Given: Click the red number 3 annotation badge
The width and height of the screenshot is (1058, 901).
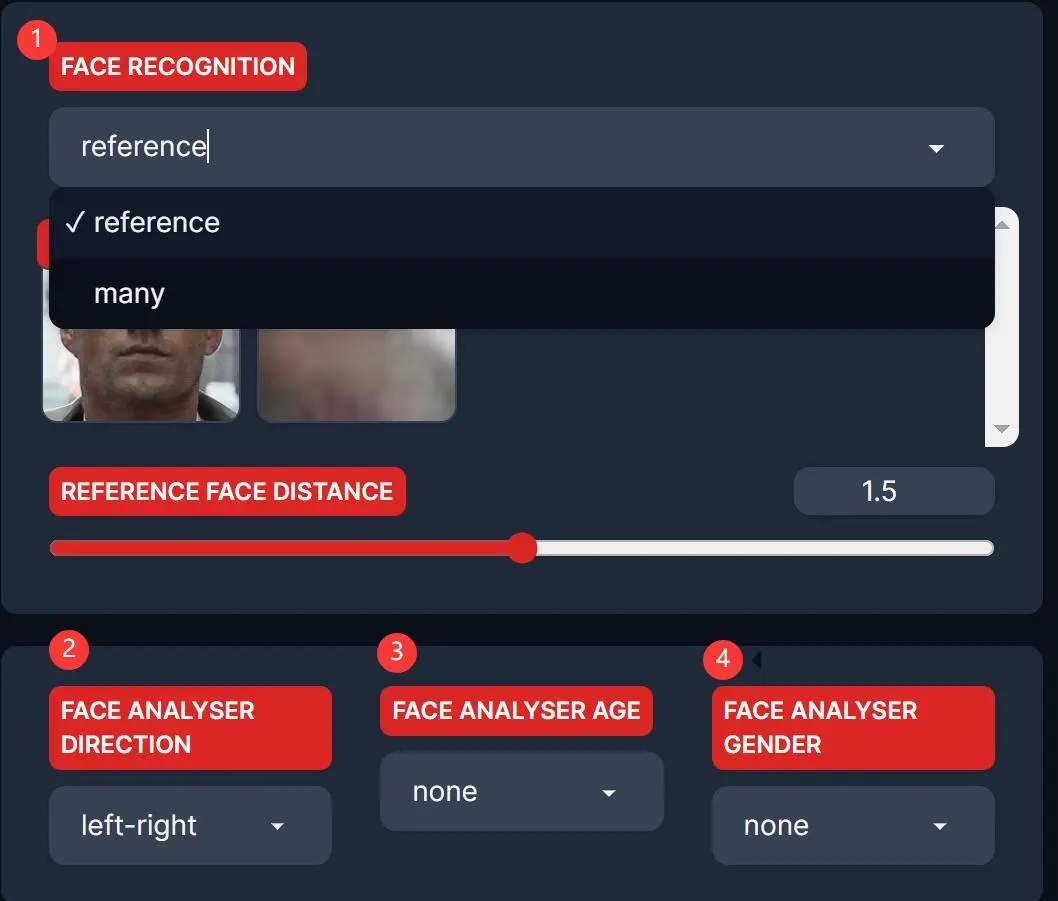Looking at the screenshot, I should (397, 652).
